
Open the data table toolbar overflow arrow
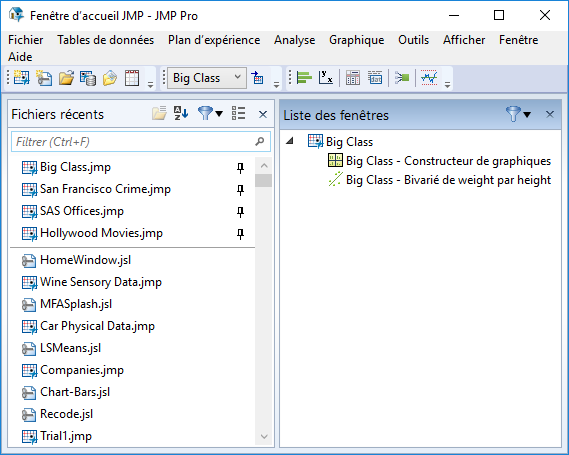tap(276, 85)
